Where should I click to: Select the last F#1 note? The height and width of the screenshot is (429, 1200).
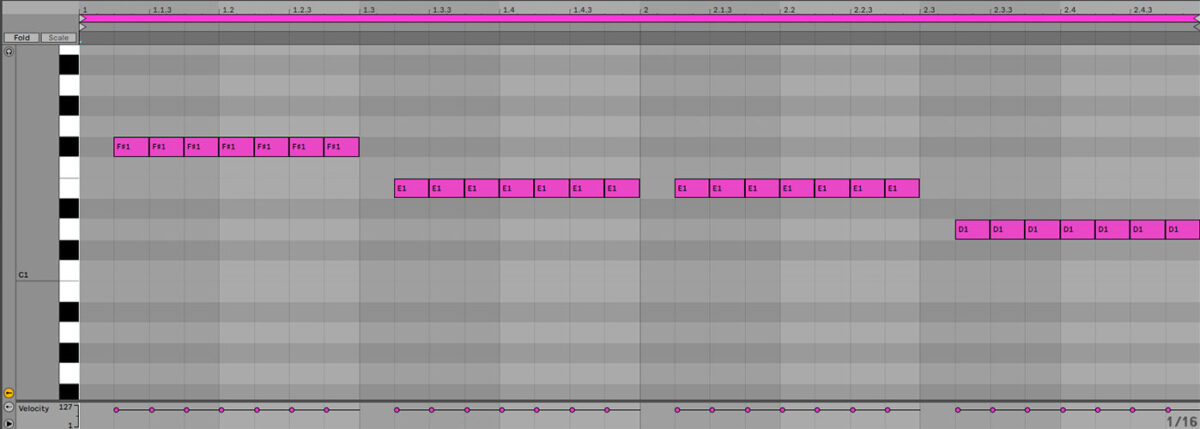(x=341, y=147)
